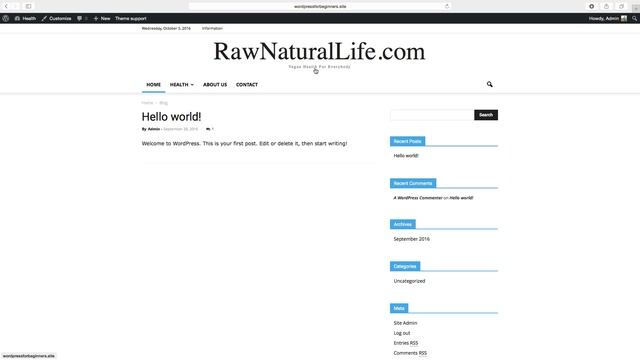This screenshot has height=360, width=640.
Task: Open the Customize theme option
Action: point(56,18)
